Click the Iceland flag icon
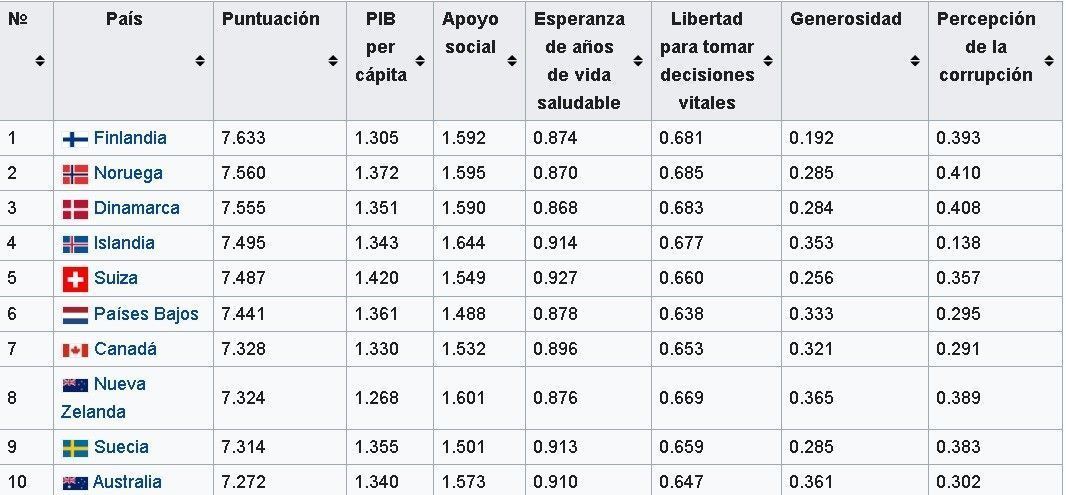Viewport: 1066px width, 495px height. pos(75,244)
